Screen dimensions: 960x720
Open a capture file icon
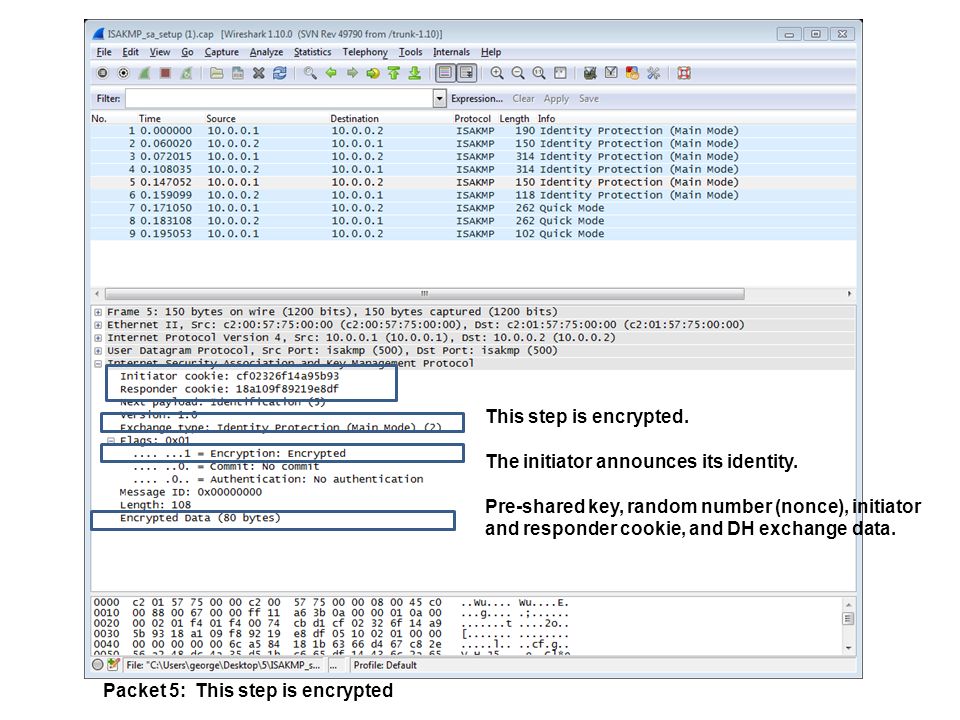pyautogui.click(x=217, y=73)
